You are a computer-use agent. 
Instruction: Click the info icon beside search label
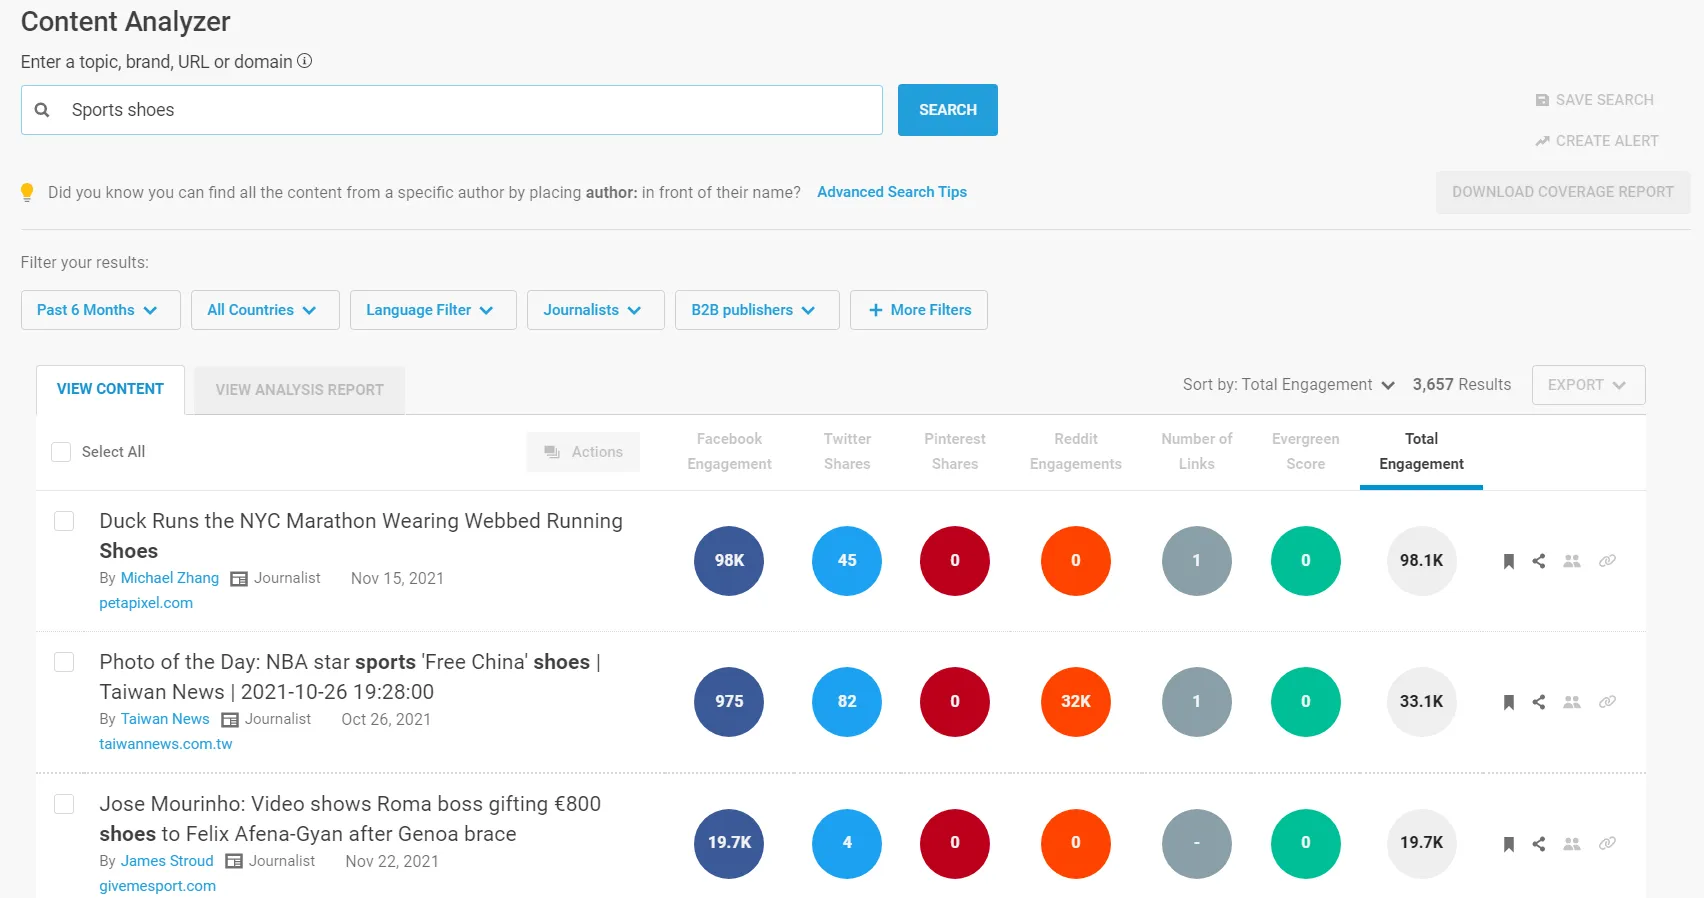point(305,61)
